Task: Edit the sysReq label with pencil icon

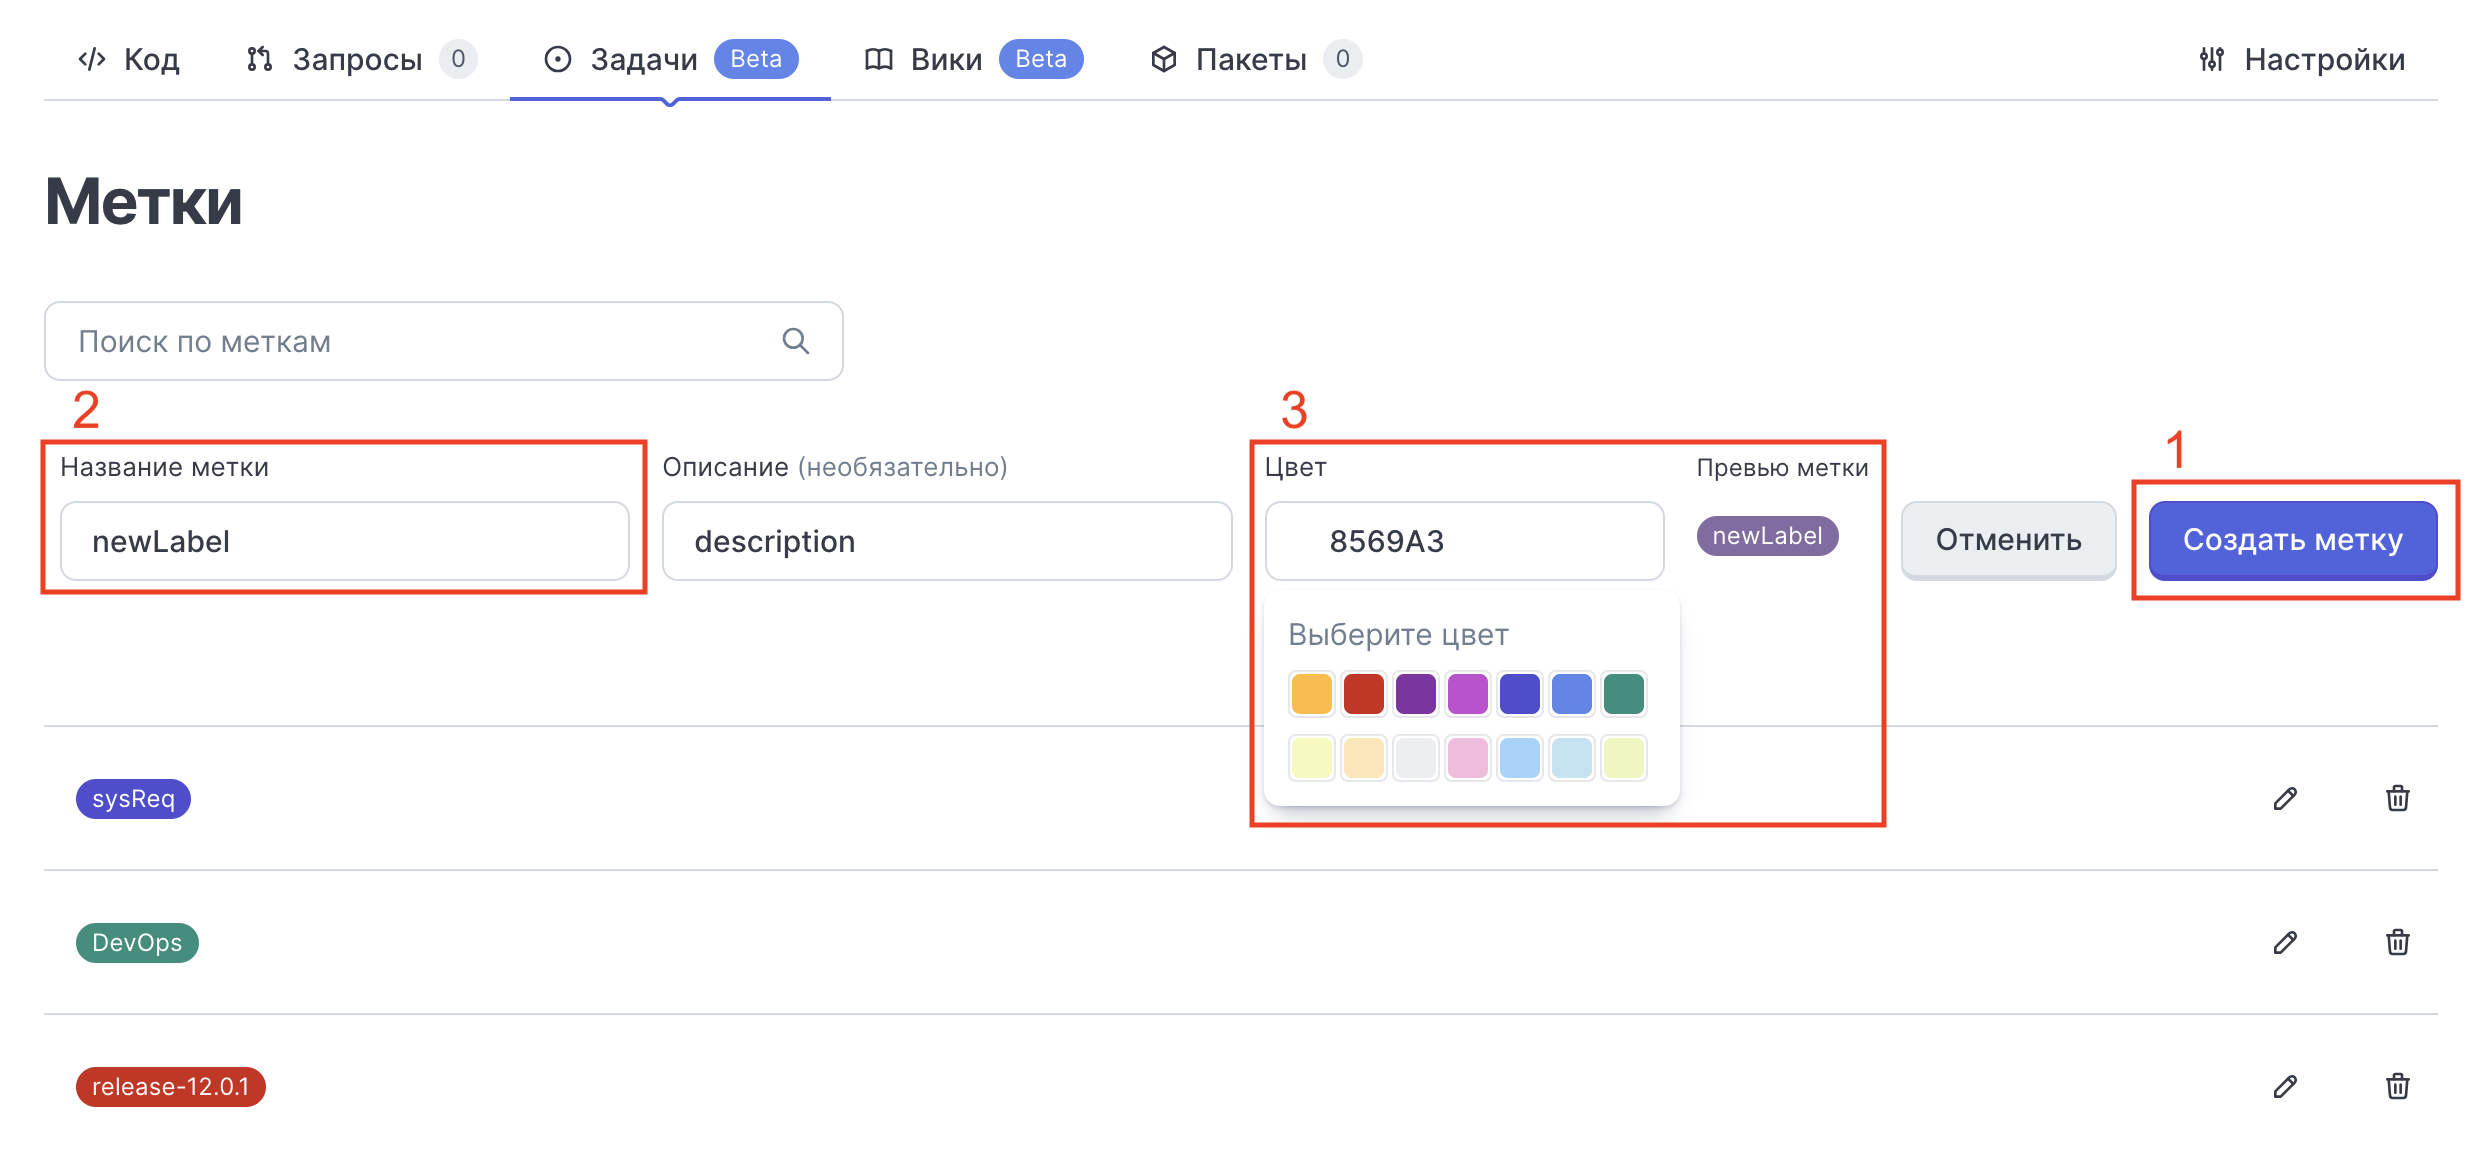Action: click(2285, 798)
